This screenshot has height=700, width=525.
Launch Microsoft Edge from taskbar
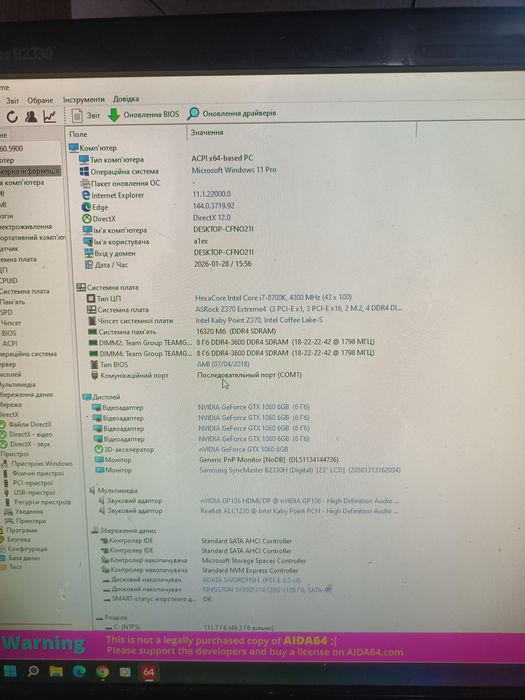coord(79,671)
